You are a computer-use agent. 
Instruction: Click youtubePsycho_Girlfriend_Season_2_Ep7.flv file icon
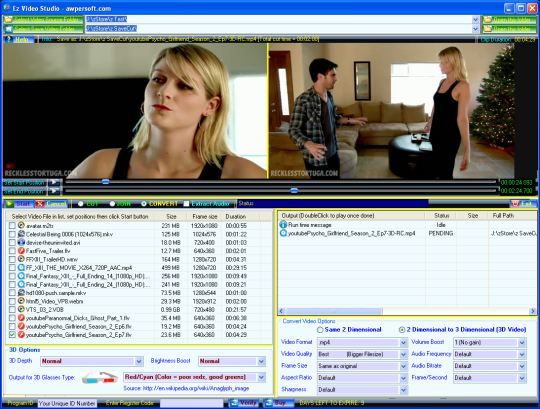click(21, 335)
